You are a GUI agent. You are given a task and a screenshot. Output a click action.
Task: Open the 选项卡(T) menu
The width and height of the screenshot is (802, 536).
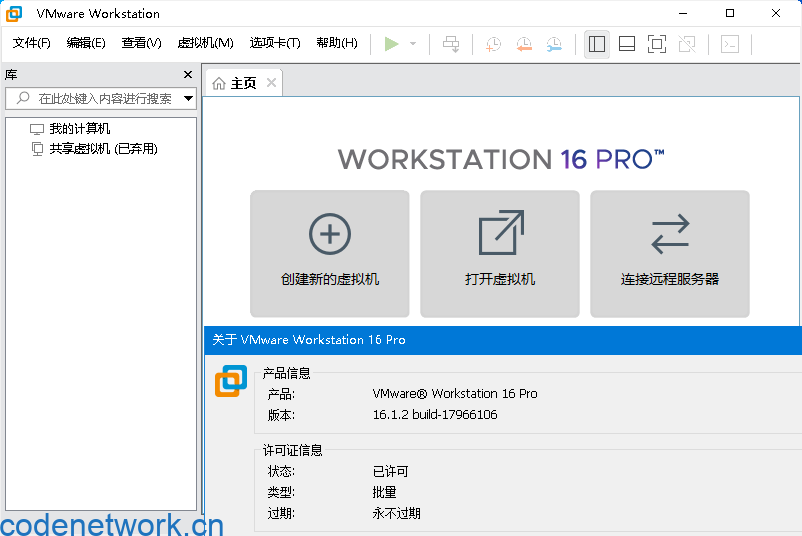[x=275, y=43]
